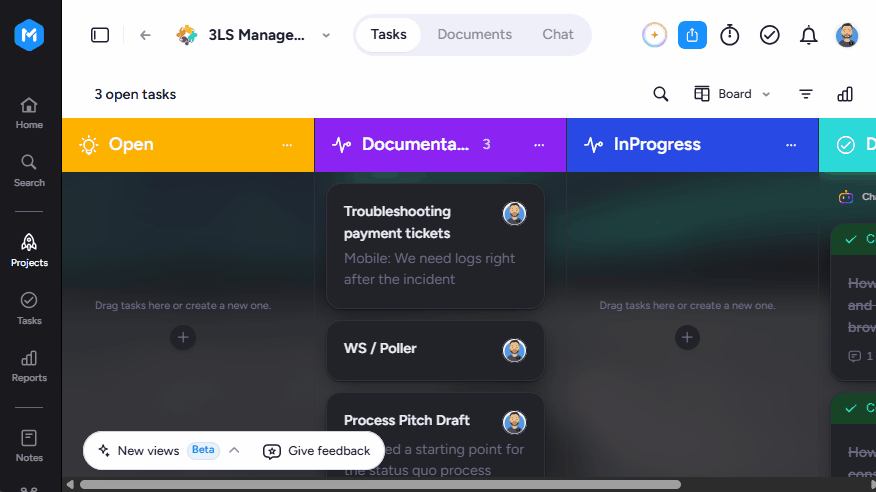Open Notes in sidebar

point(29,446)
